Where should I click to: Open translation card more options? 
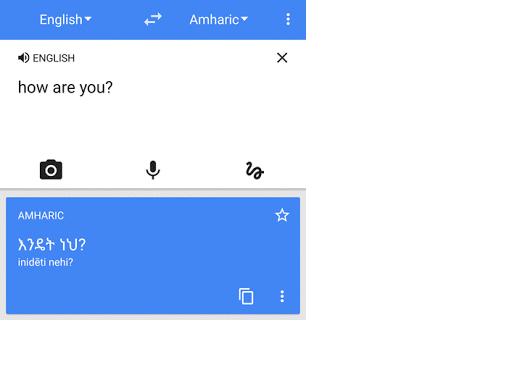(x=282, y=296)
